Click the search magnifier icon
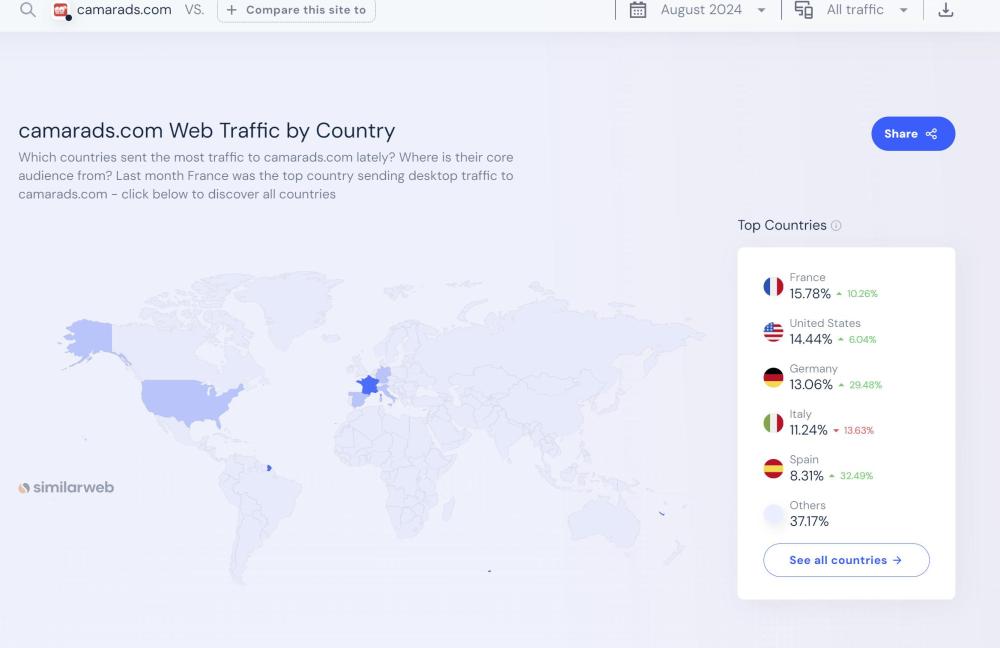 pos(28,10)
